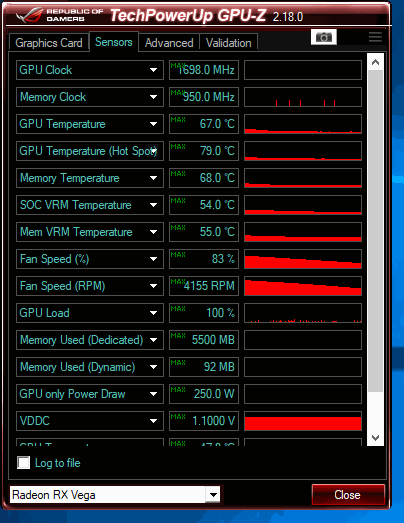Click the 83 % fan speed value
The width and height of the screenshot is (404, 523).
pos(204,259)
